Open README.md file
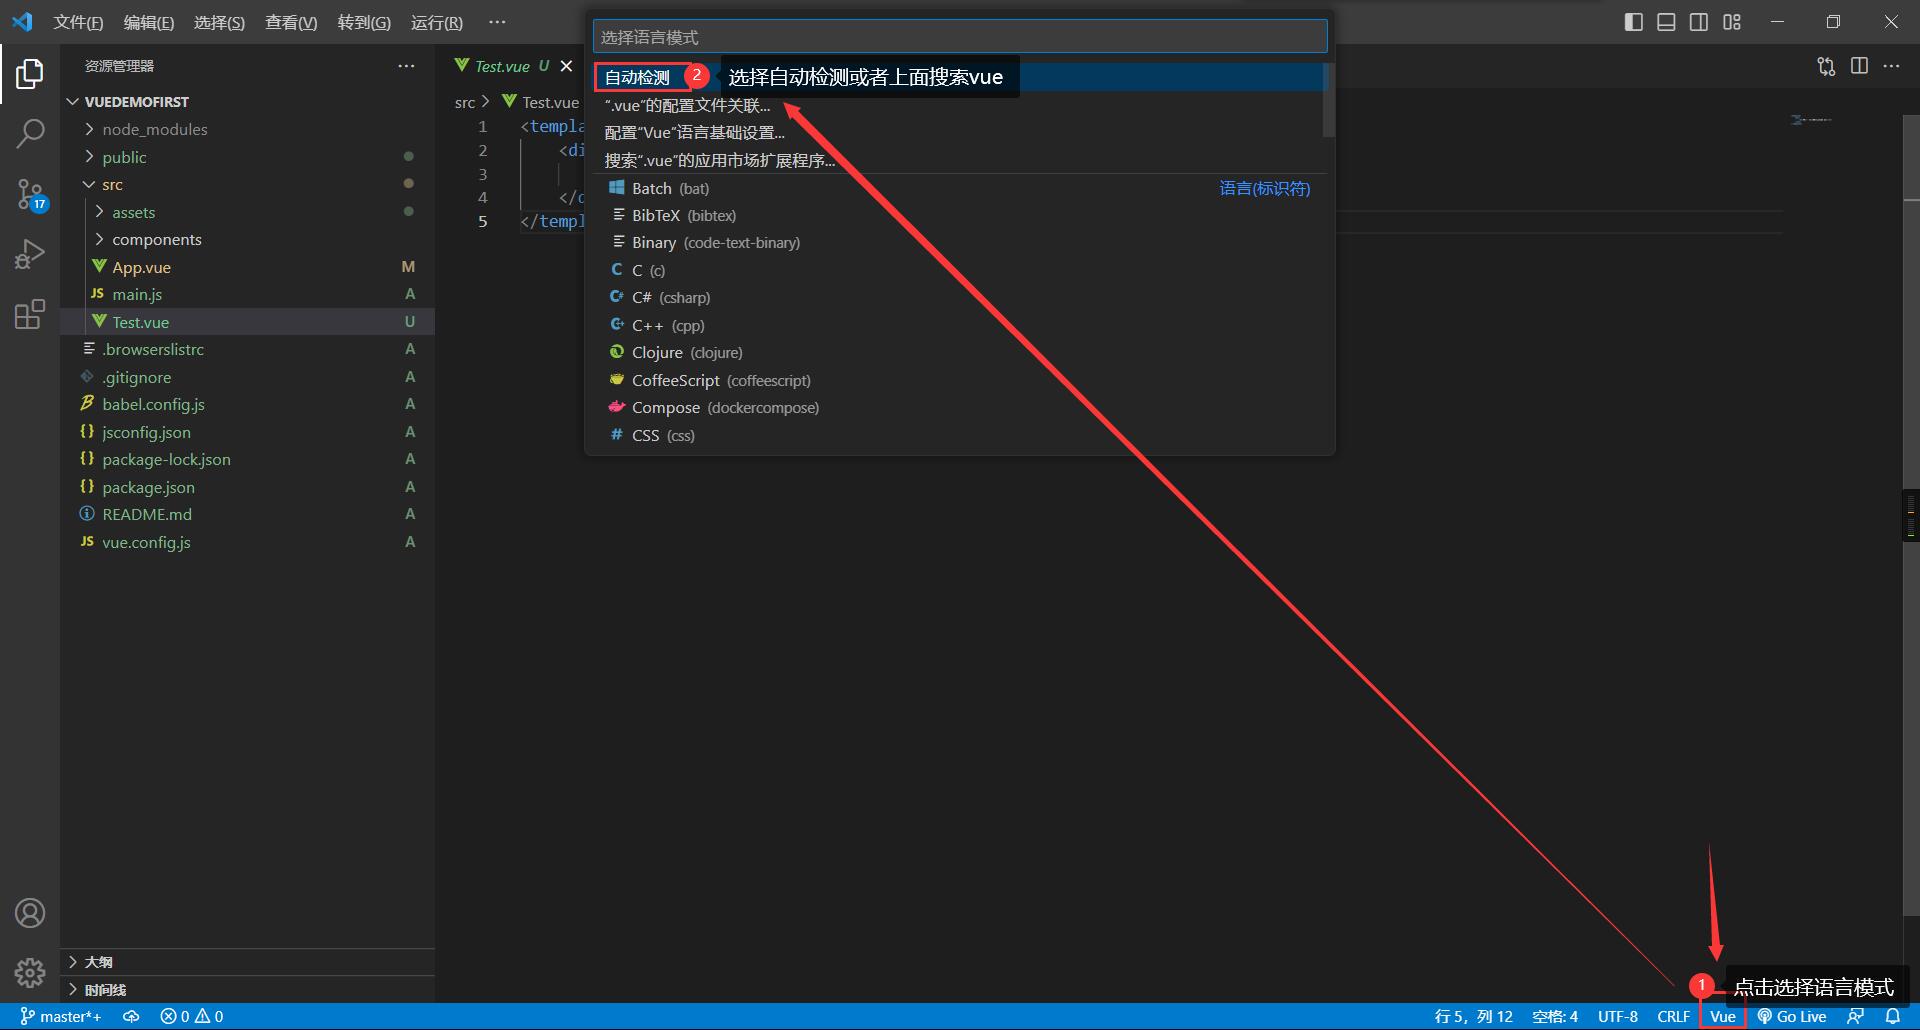The width and height of the screenshot is (1920, 1030). pos(248,514)
